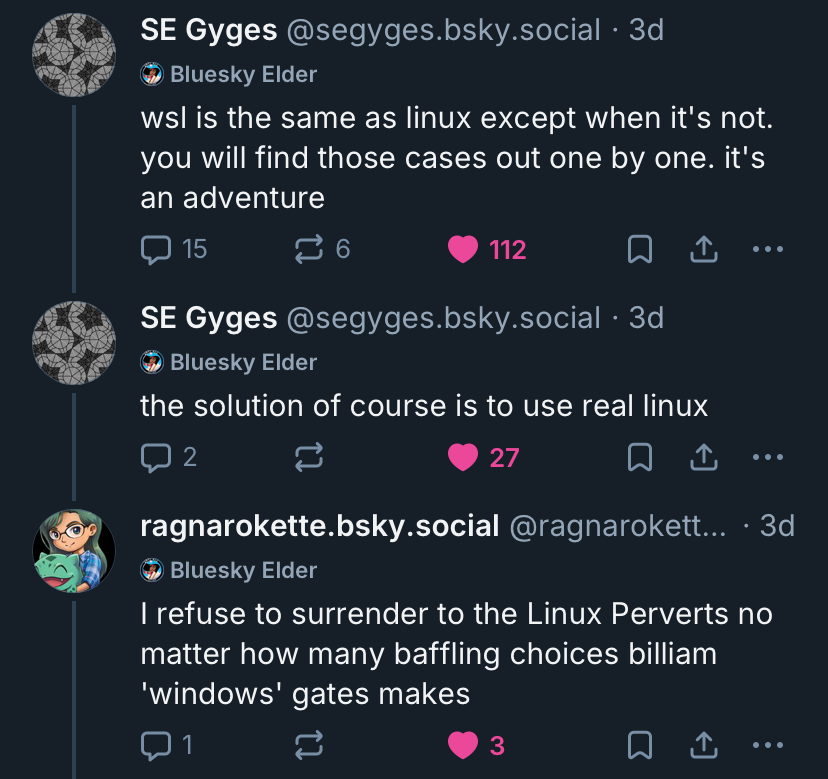Reply to the wsl adventure post
Image resolution: width=828 pixels, height=779 pixels.
157,249
